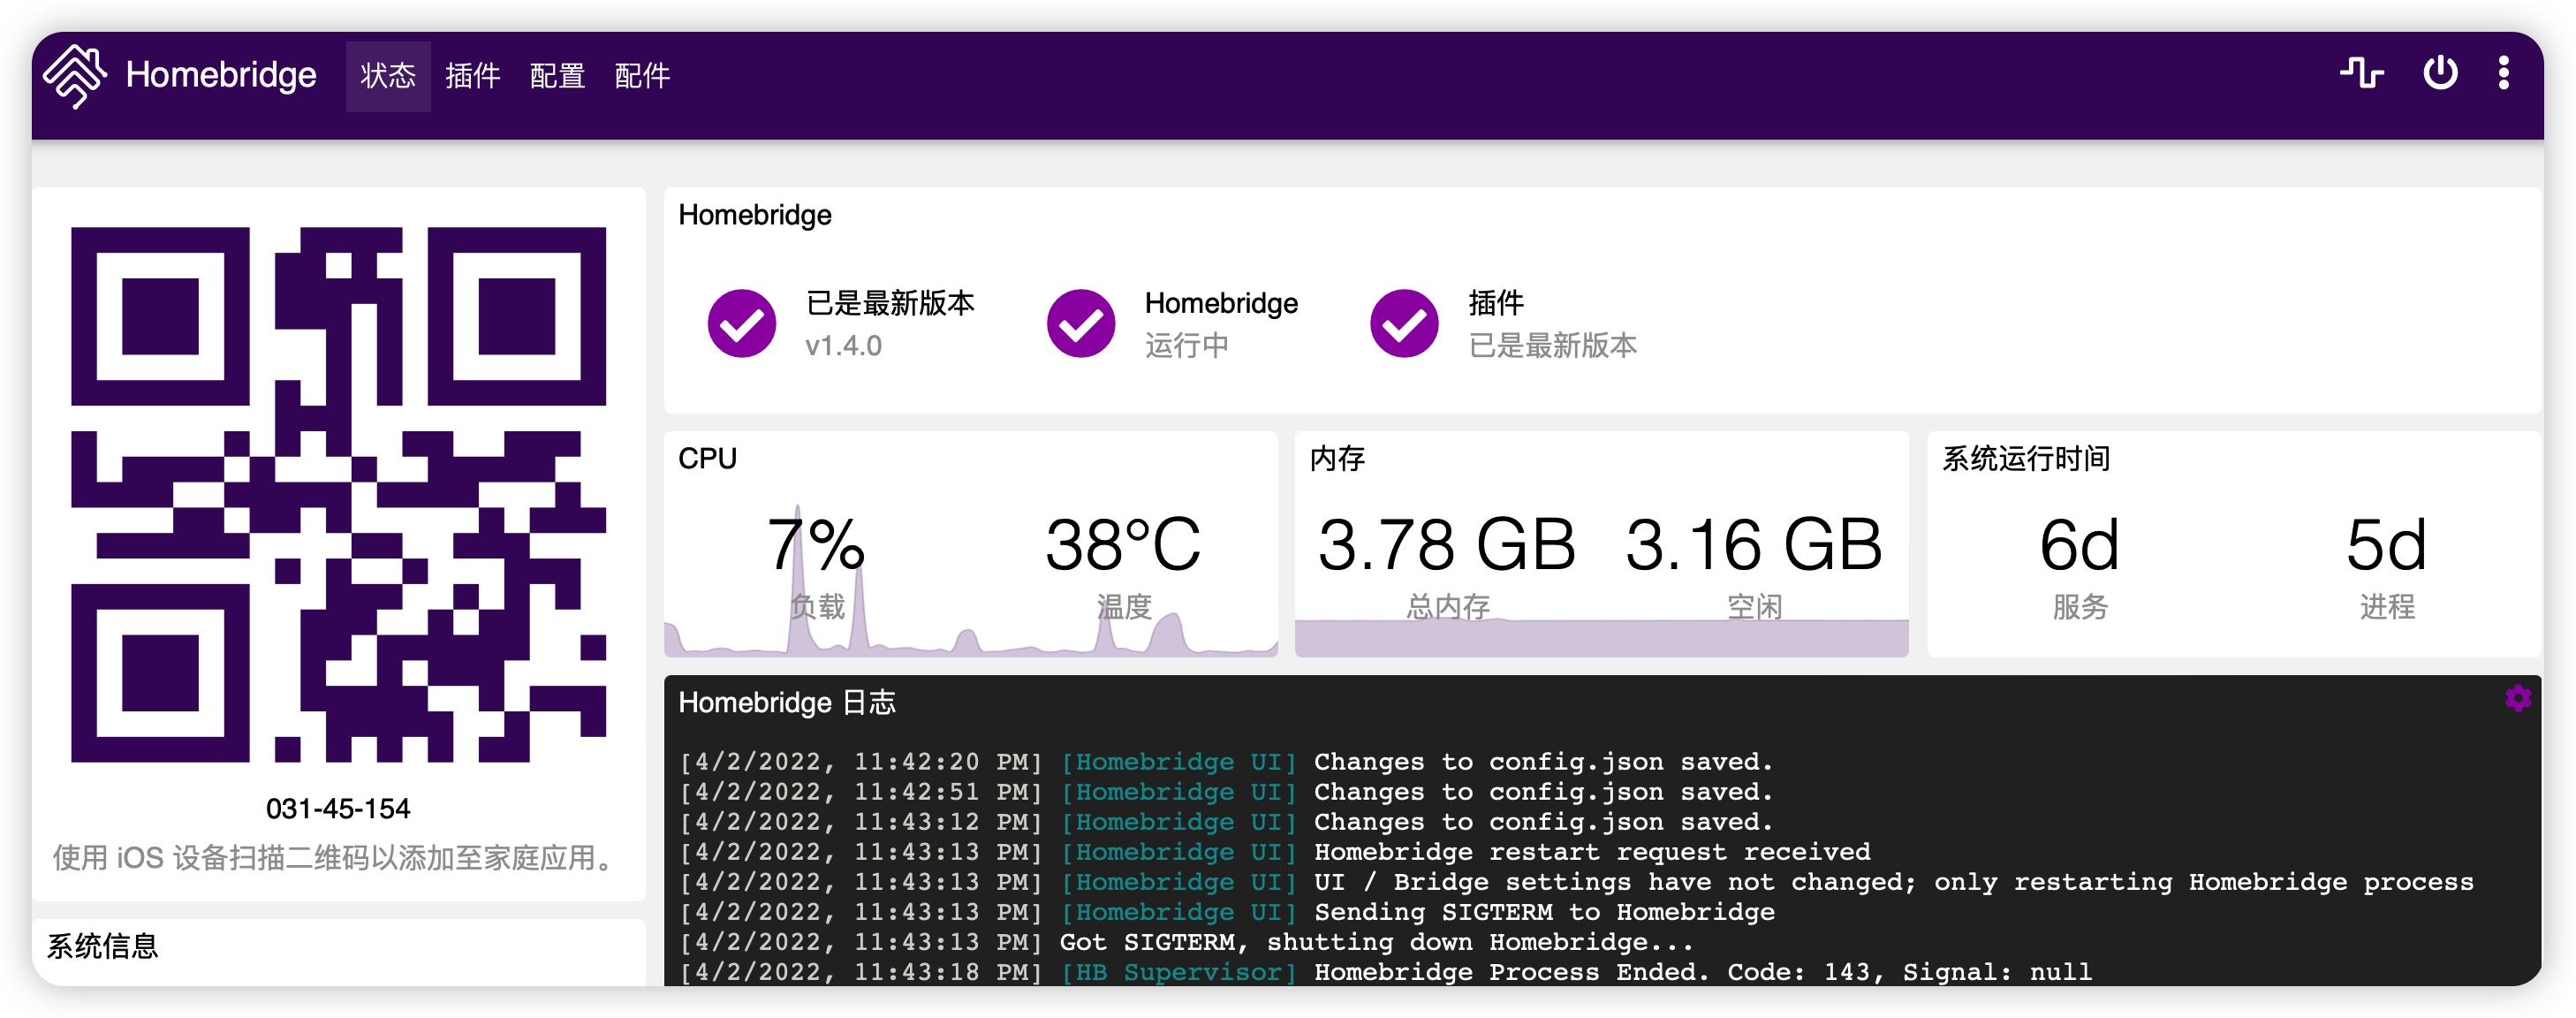
Task: Click the Homebridge running status checkmark
Action: [1080, 323]
